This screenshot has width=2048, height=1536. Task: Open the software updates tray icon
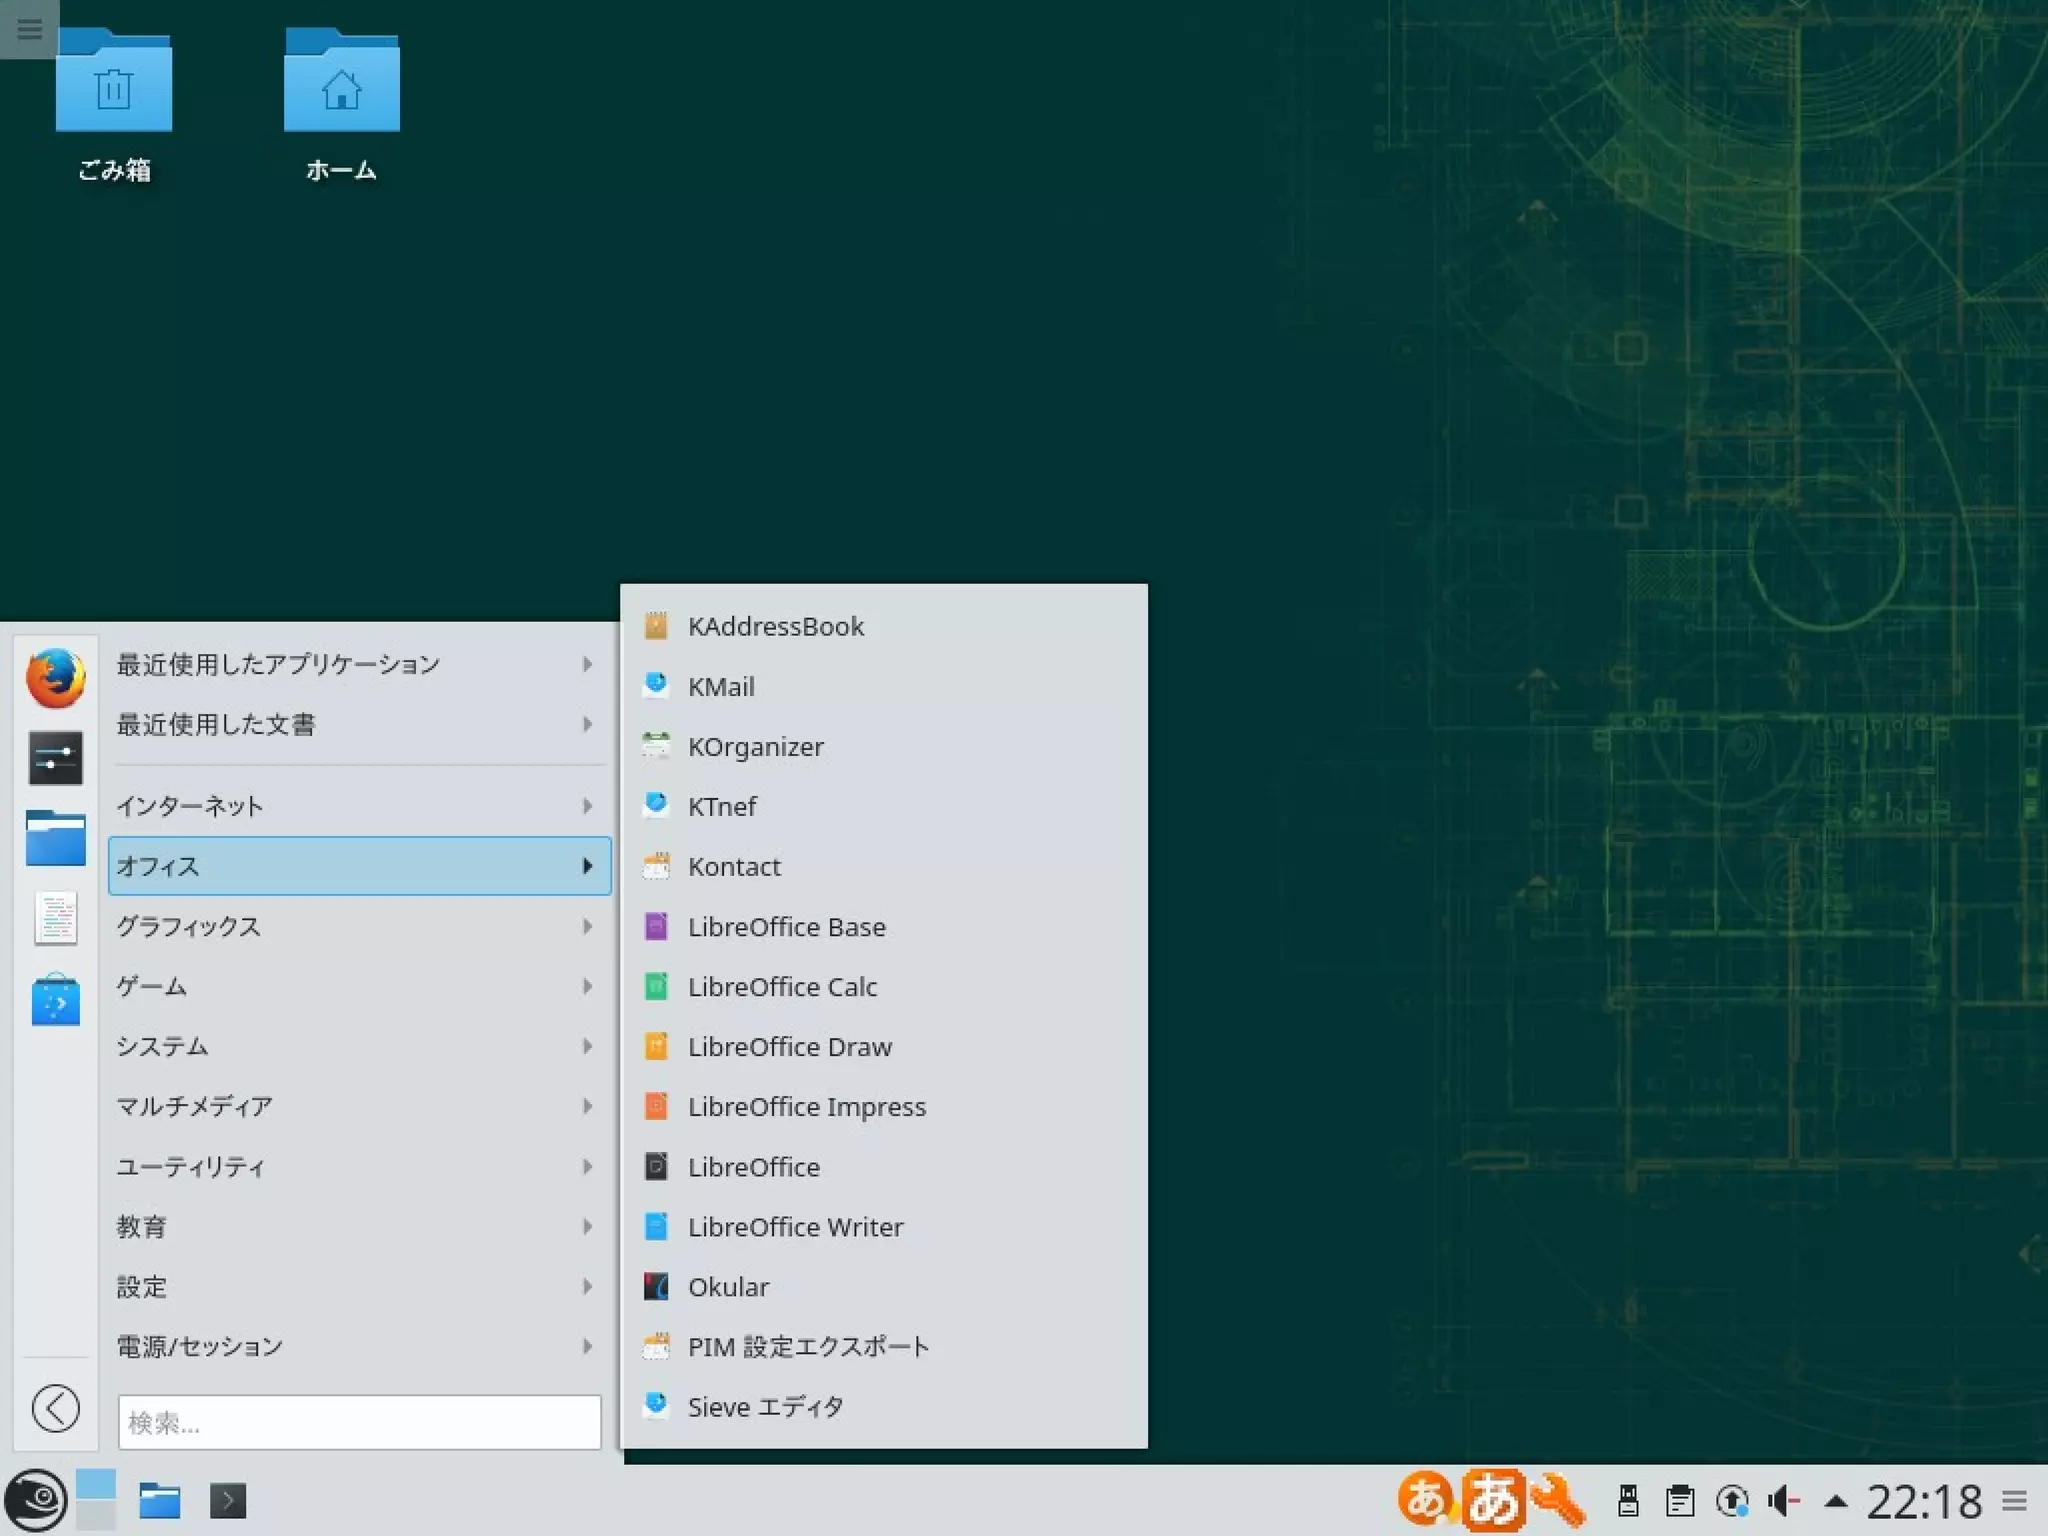(1732, 1500)
